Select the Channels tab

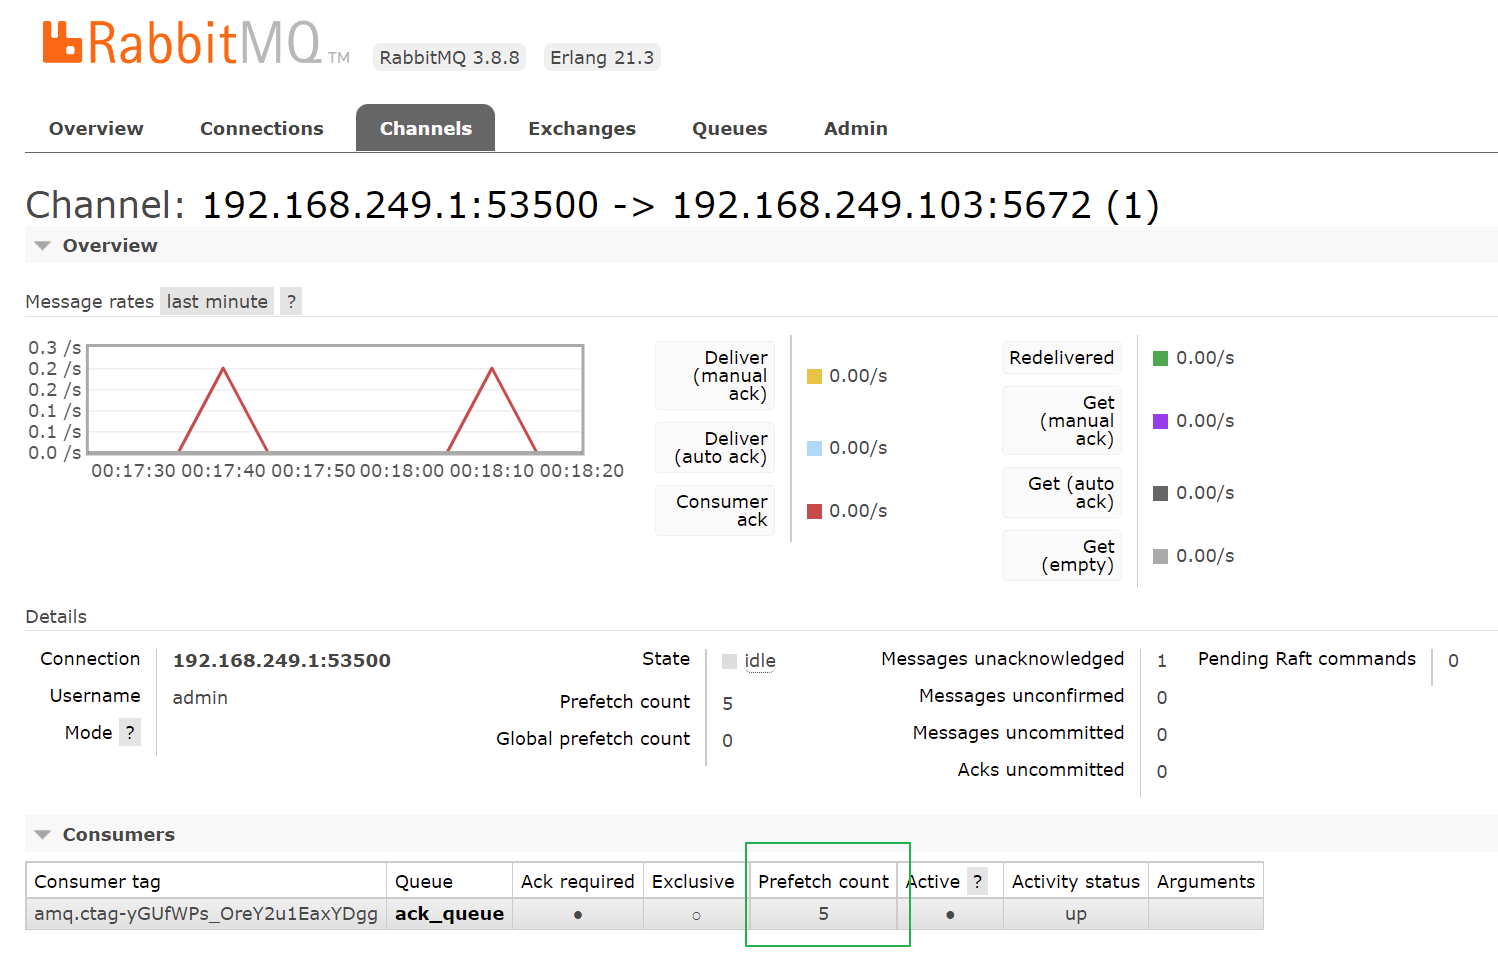(x=425, y=128)
